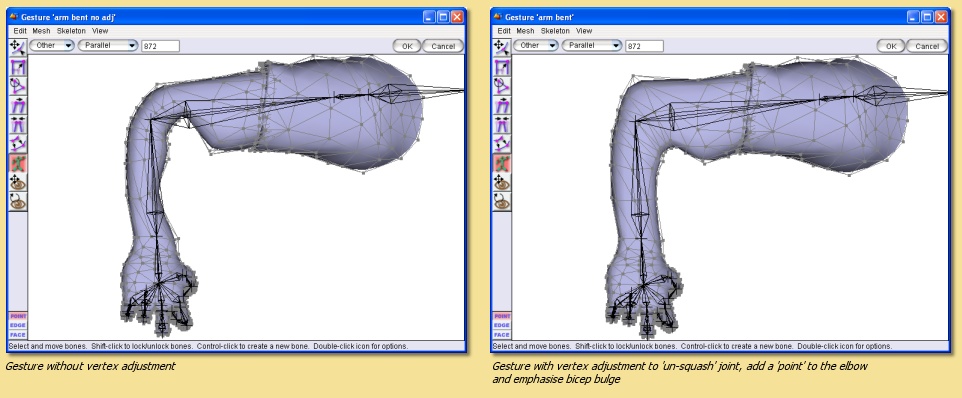Enable EDGE selection mode in Gesture 'arm bent' window

pos(502,325)
